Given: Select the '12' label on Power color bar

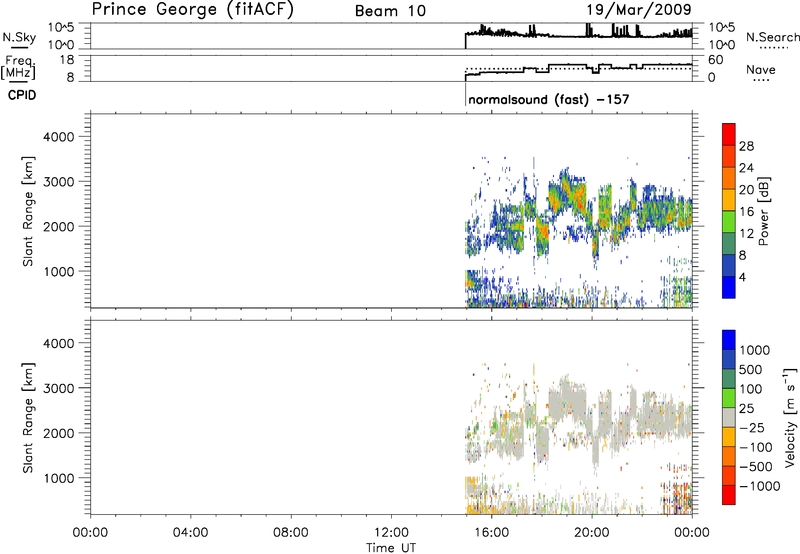Looking at the screenshot, I should pos(746,234).
